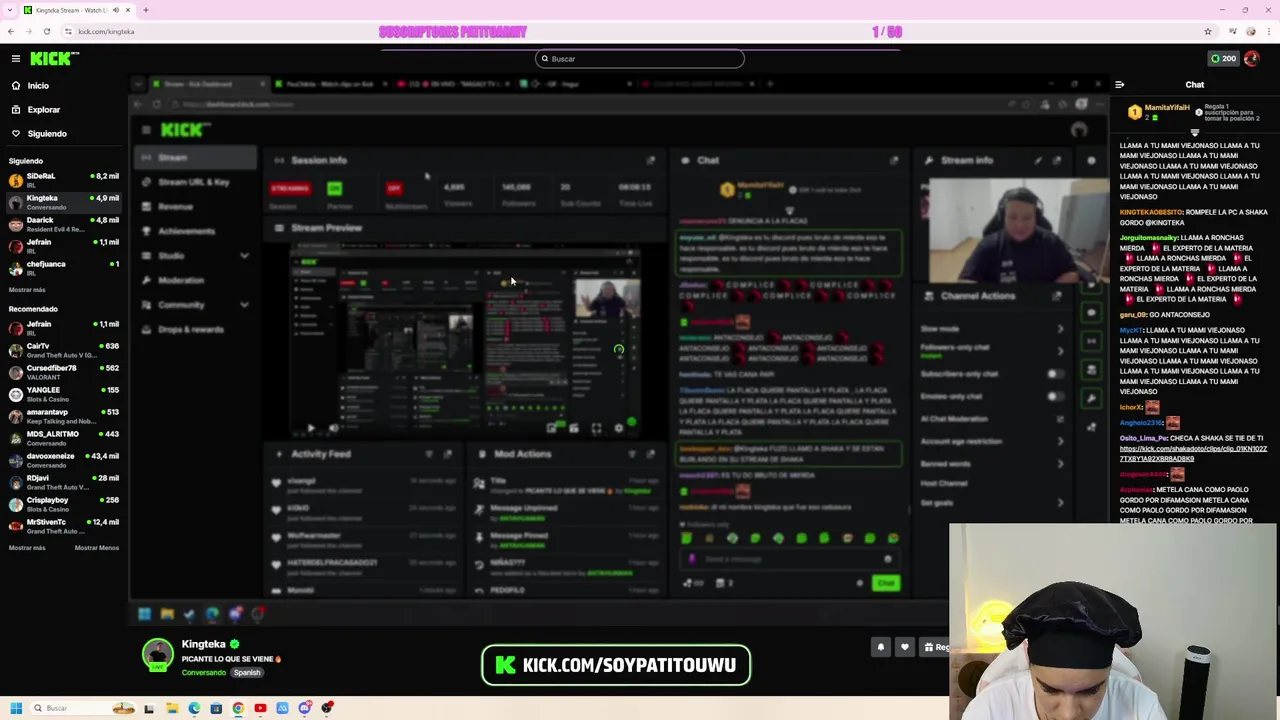Toggle Emotes-only chat switch
Image resolution: width=1280 pixels, height=720 pixels.
tap(1053, 397)
